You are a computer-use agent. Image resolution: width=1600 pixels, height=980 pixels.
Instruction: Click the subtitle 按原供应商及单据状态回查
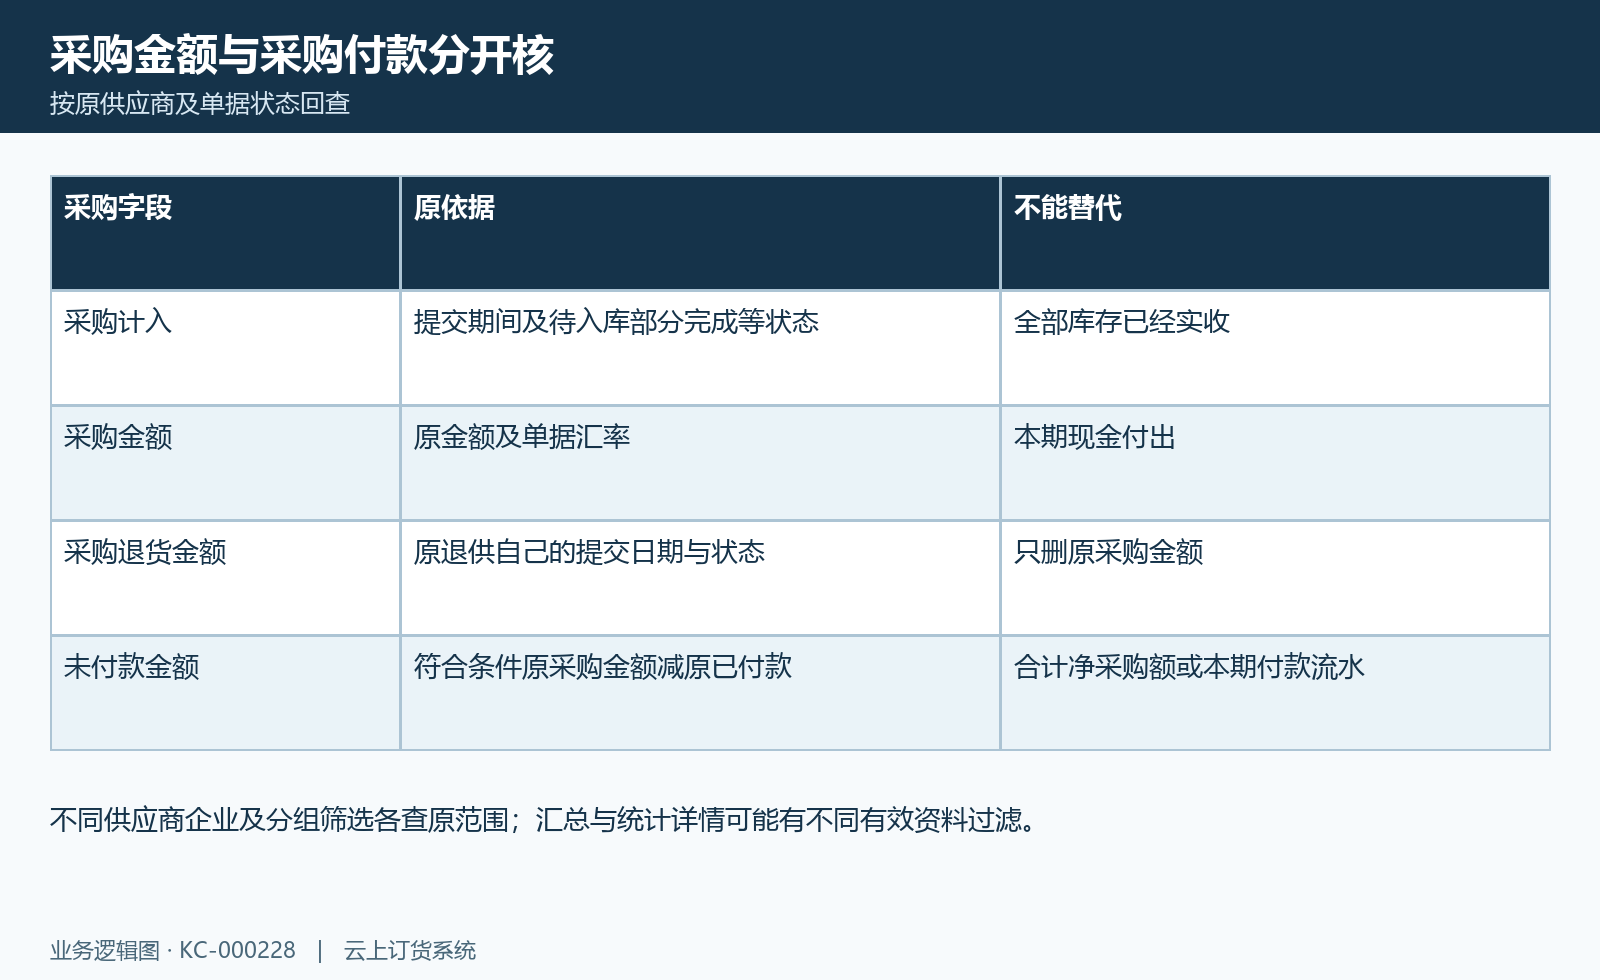coord(200,104)
